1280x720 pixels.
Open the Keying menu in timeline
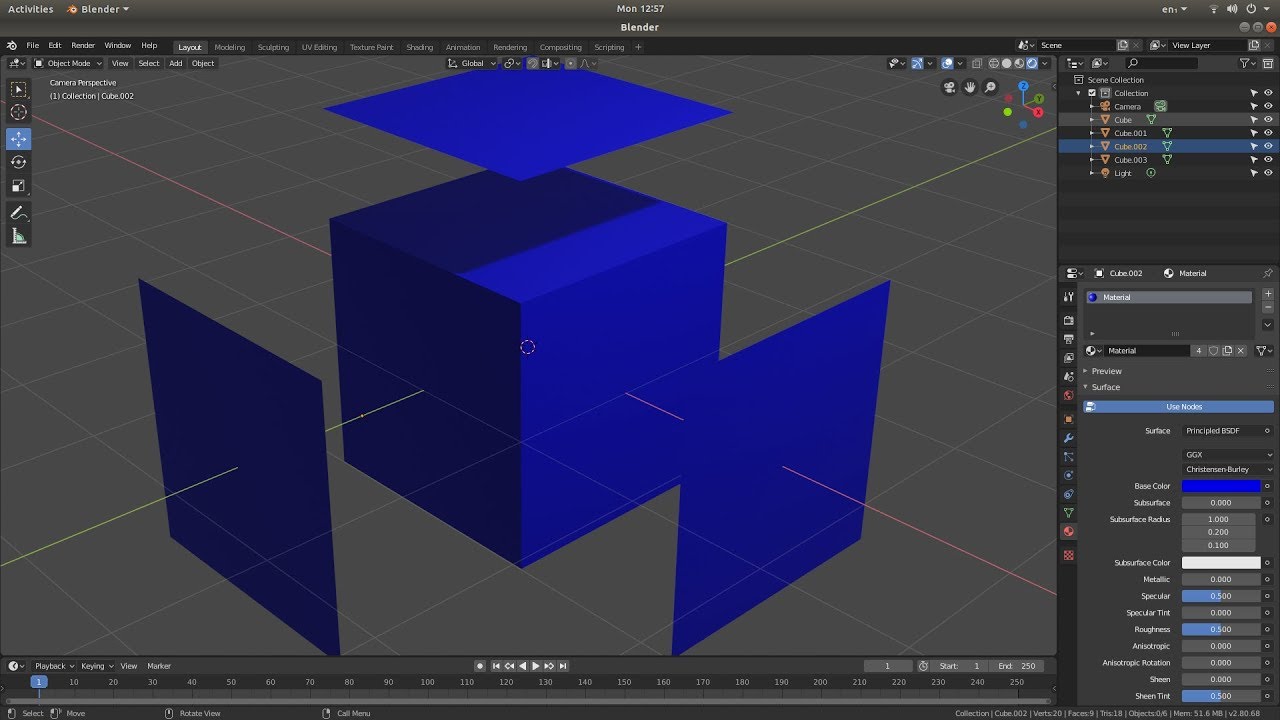96,666
